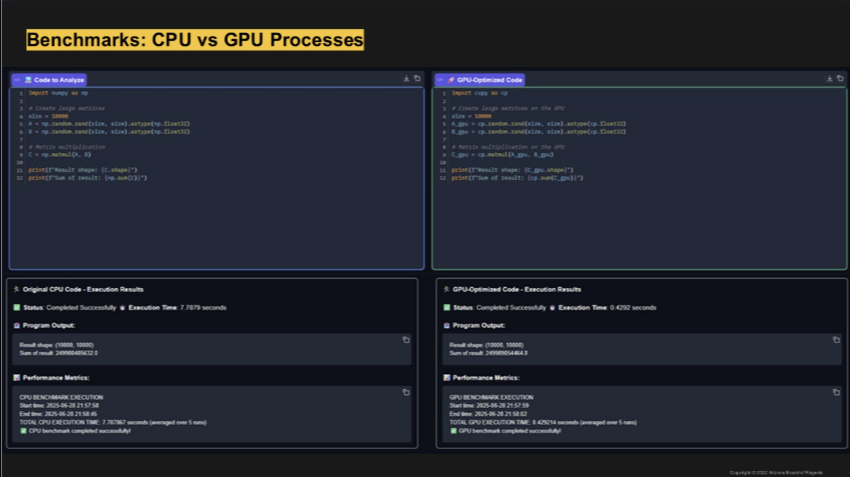The height and width of the screenshot is (477, 850).
Task: Copy the GPU Performance Metrics text
Action: 836,392
